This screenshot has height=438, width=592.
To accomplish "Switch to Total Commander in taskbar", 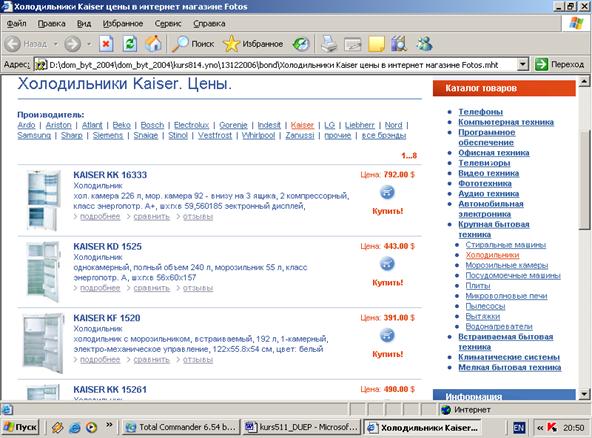I will click(181, 427).
